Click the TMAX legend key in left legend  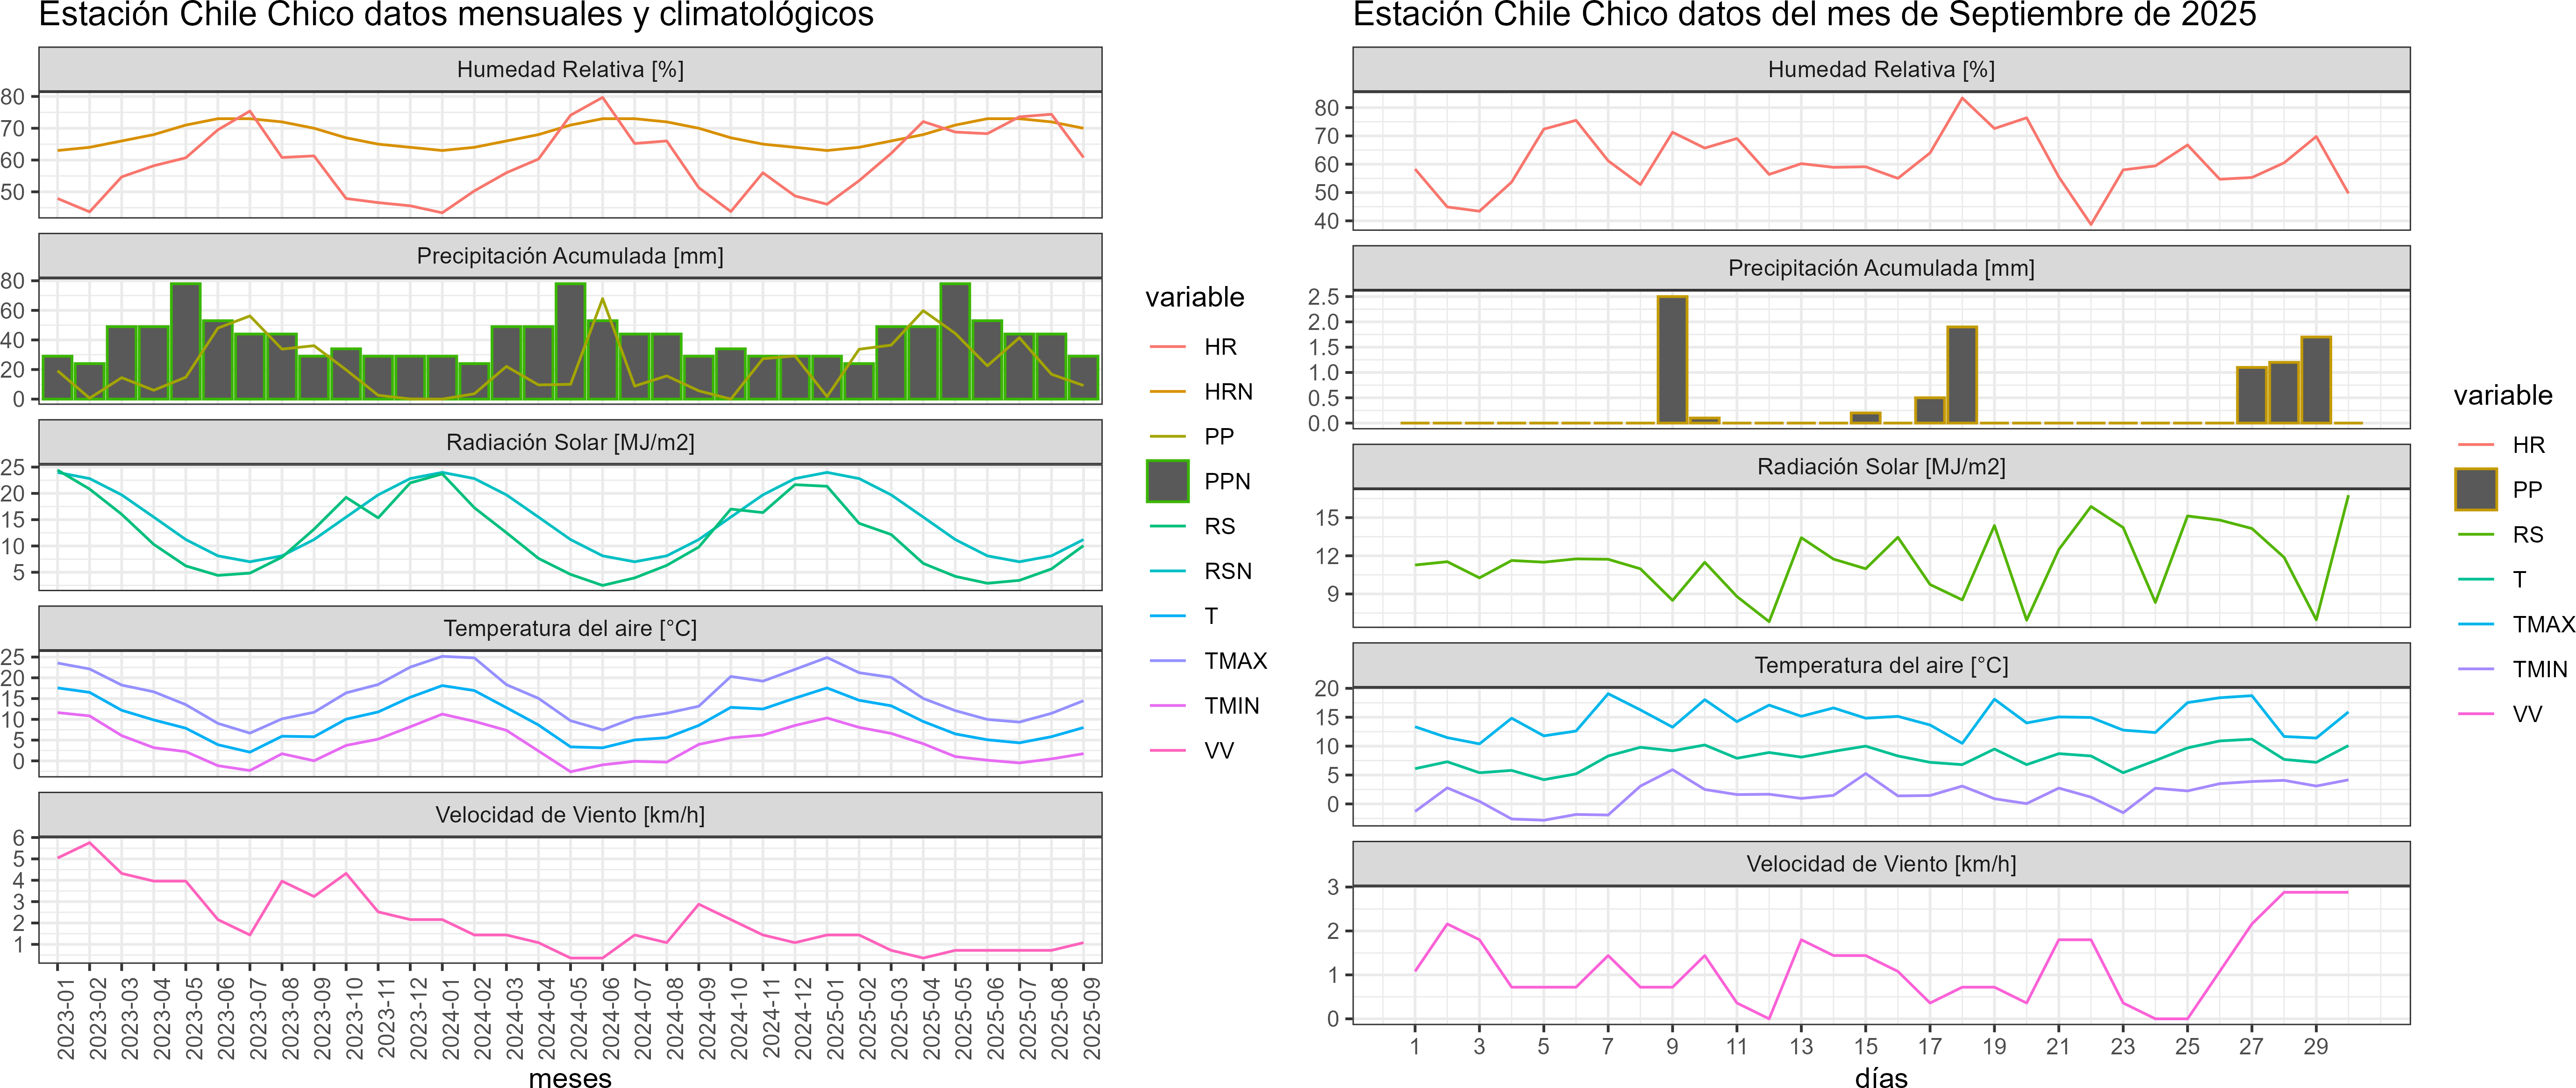pyautogui.click(x=1167, y=661)
